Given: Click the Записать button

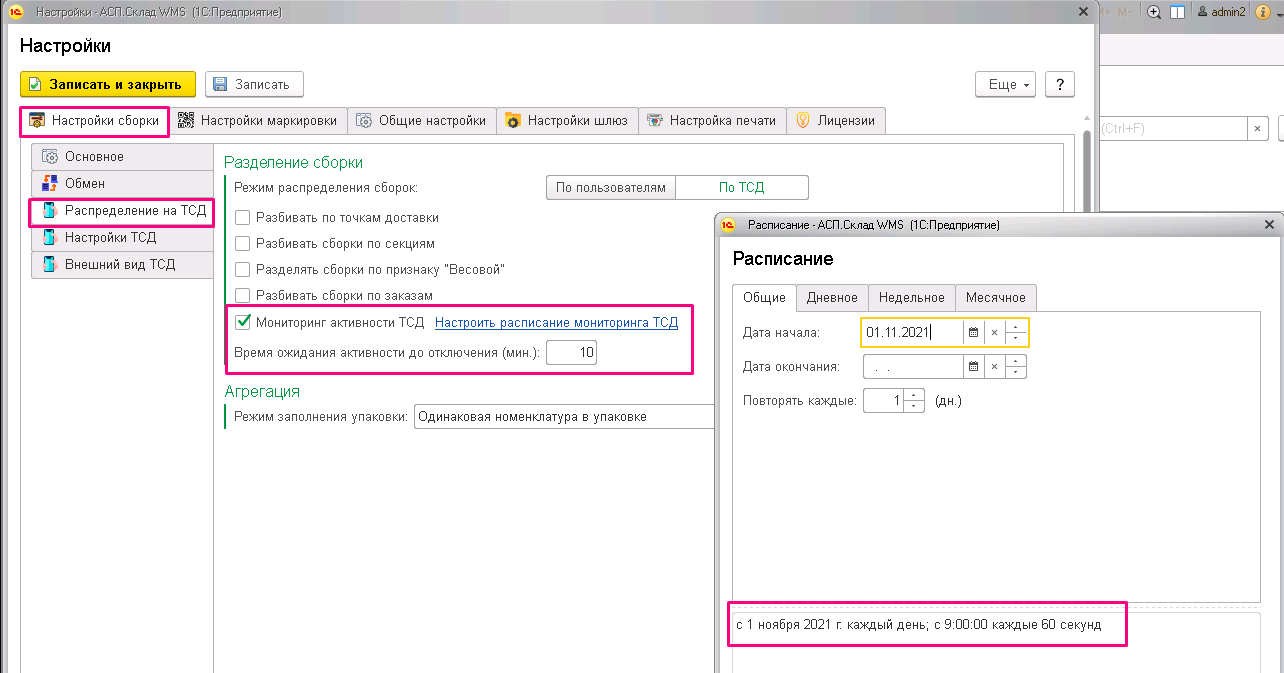Looking at the screenshot, I should click(x=254, y=85).
